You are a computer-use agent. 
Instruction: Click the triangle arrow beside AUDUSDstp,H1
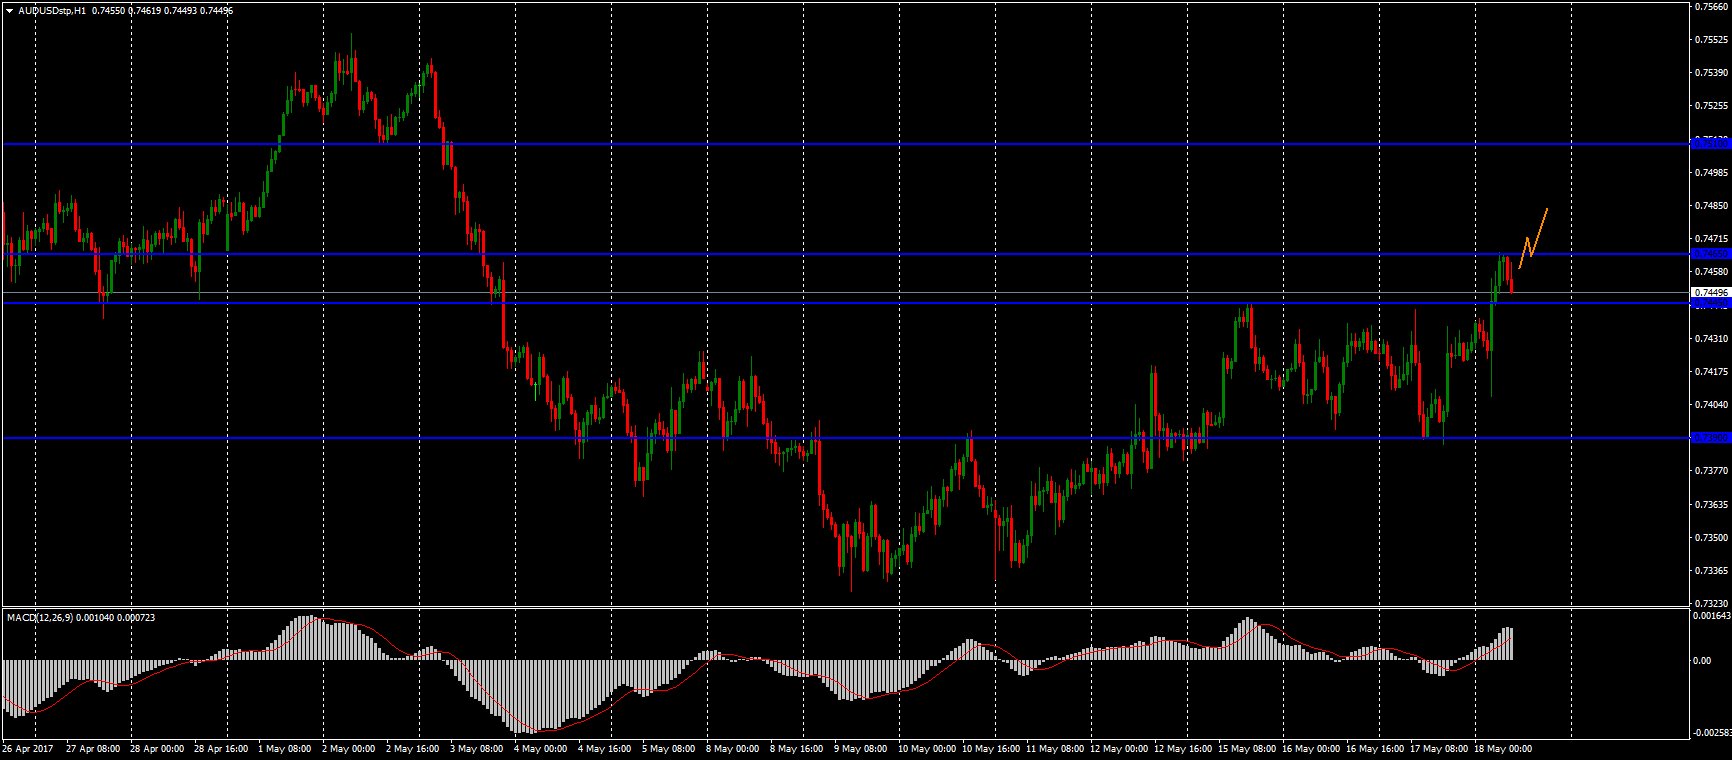click(9, 10)
